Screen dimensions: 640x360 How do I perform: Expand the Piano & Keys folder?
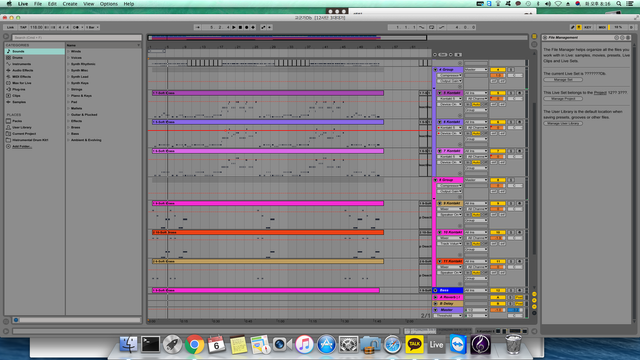coord(69,96)
